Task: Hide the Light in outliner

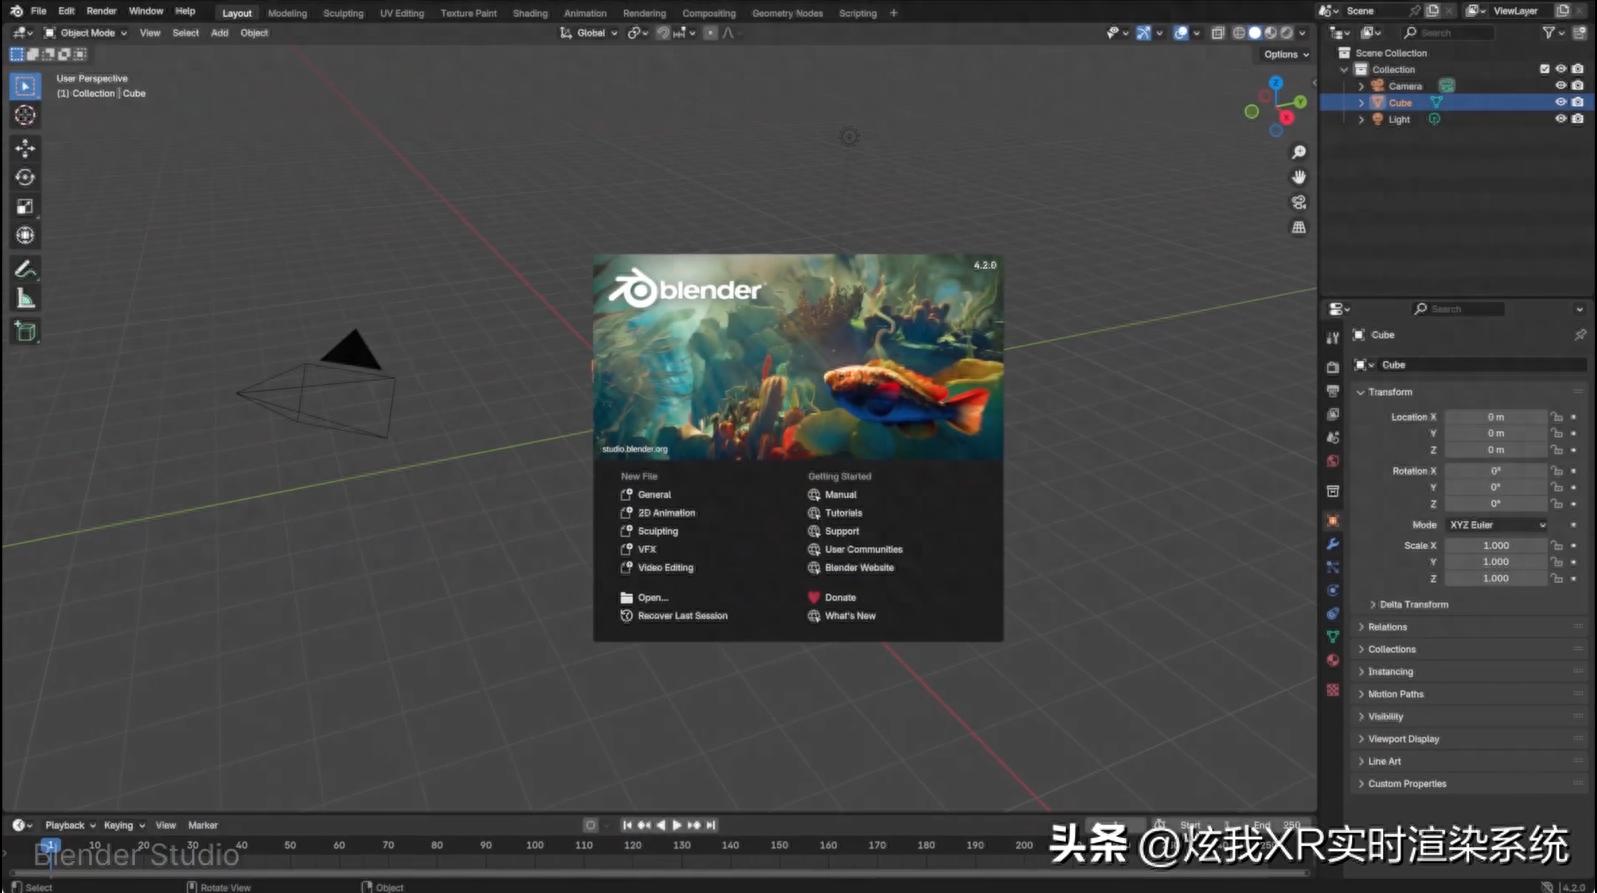Action: pos(1560,119)
